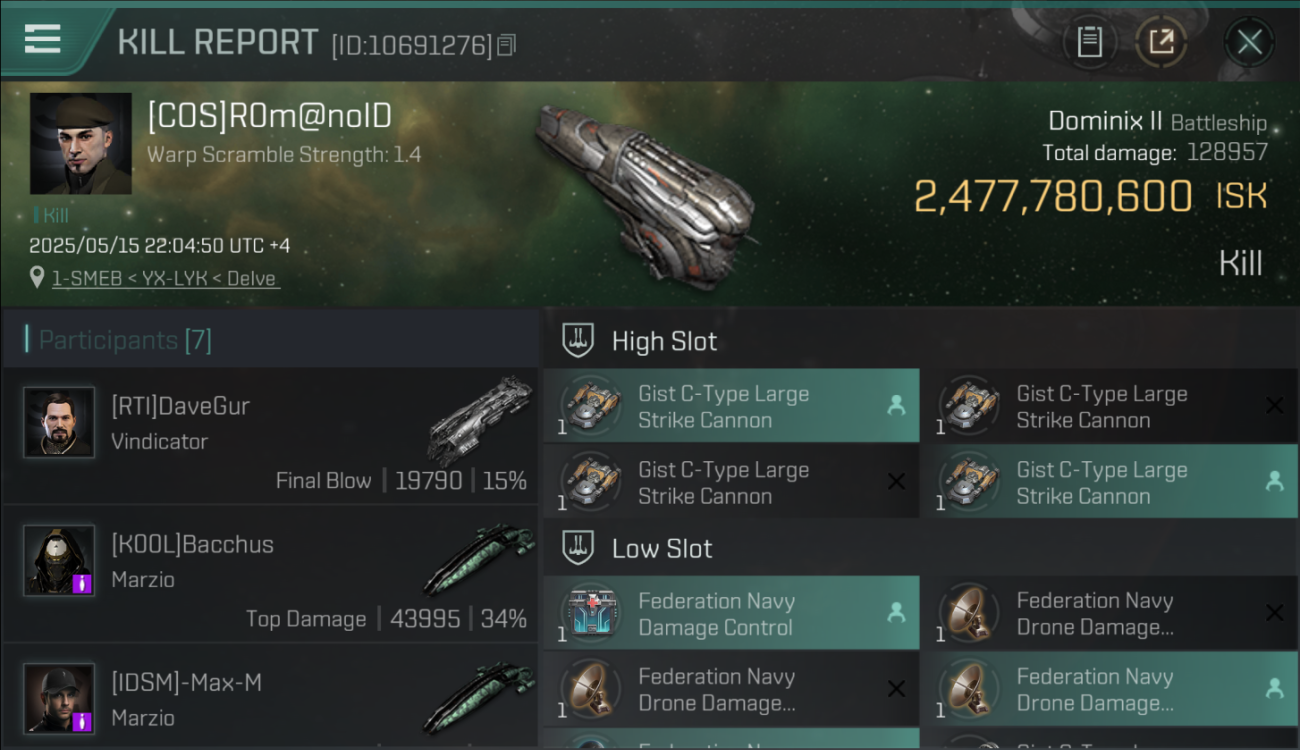
Task: Close the Kill Report window
Action: click(x=1249, y=42)
